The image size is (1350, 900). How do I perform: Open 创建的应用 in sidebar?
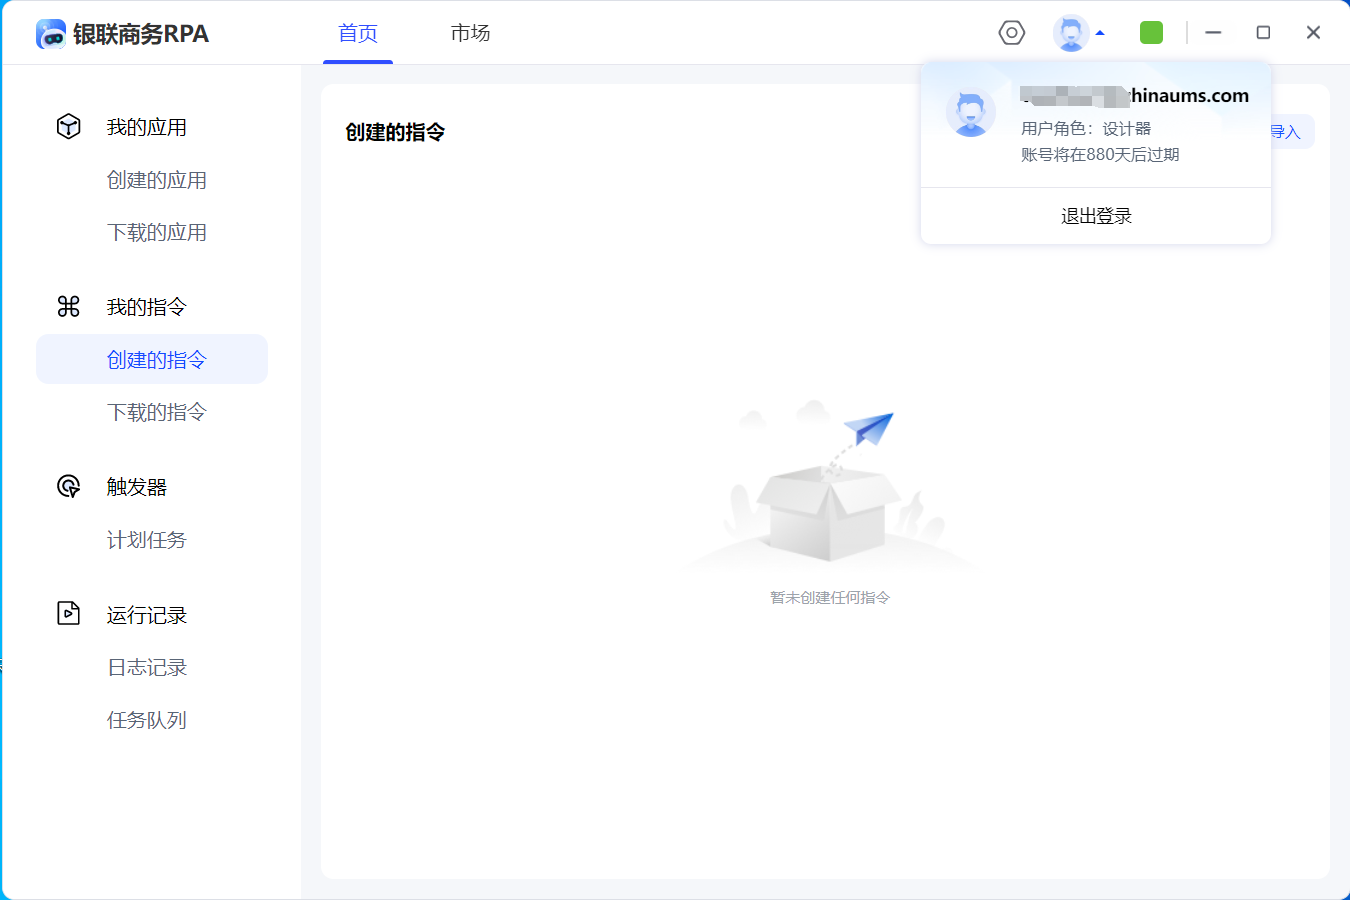click(x=157, y=180)
